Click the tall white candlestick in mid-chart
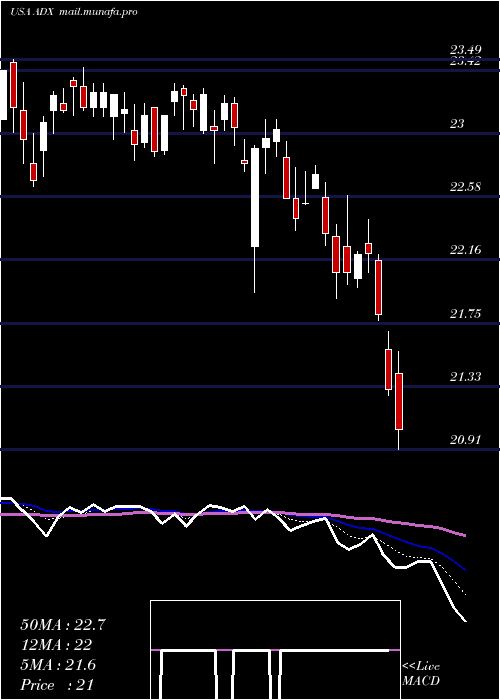 click(255, 197)
